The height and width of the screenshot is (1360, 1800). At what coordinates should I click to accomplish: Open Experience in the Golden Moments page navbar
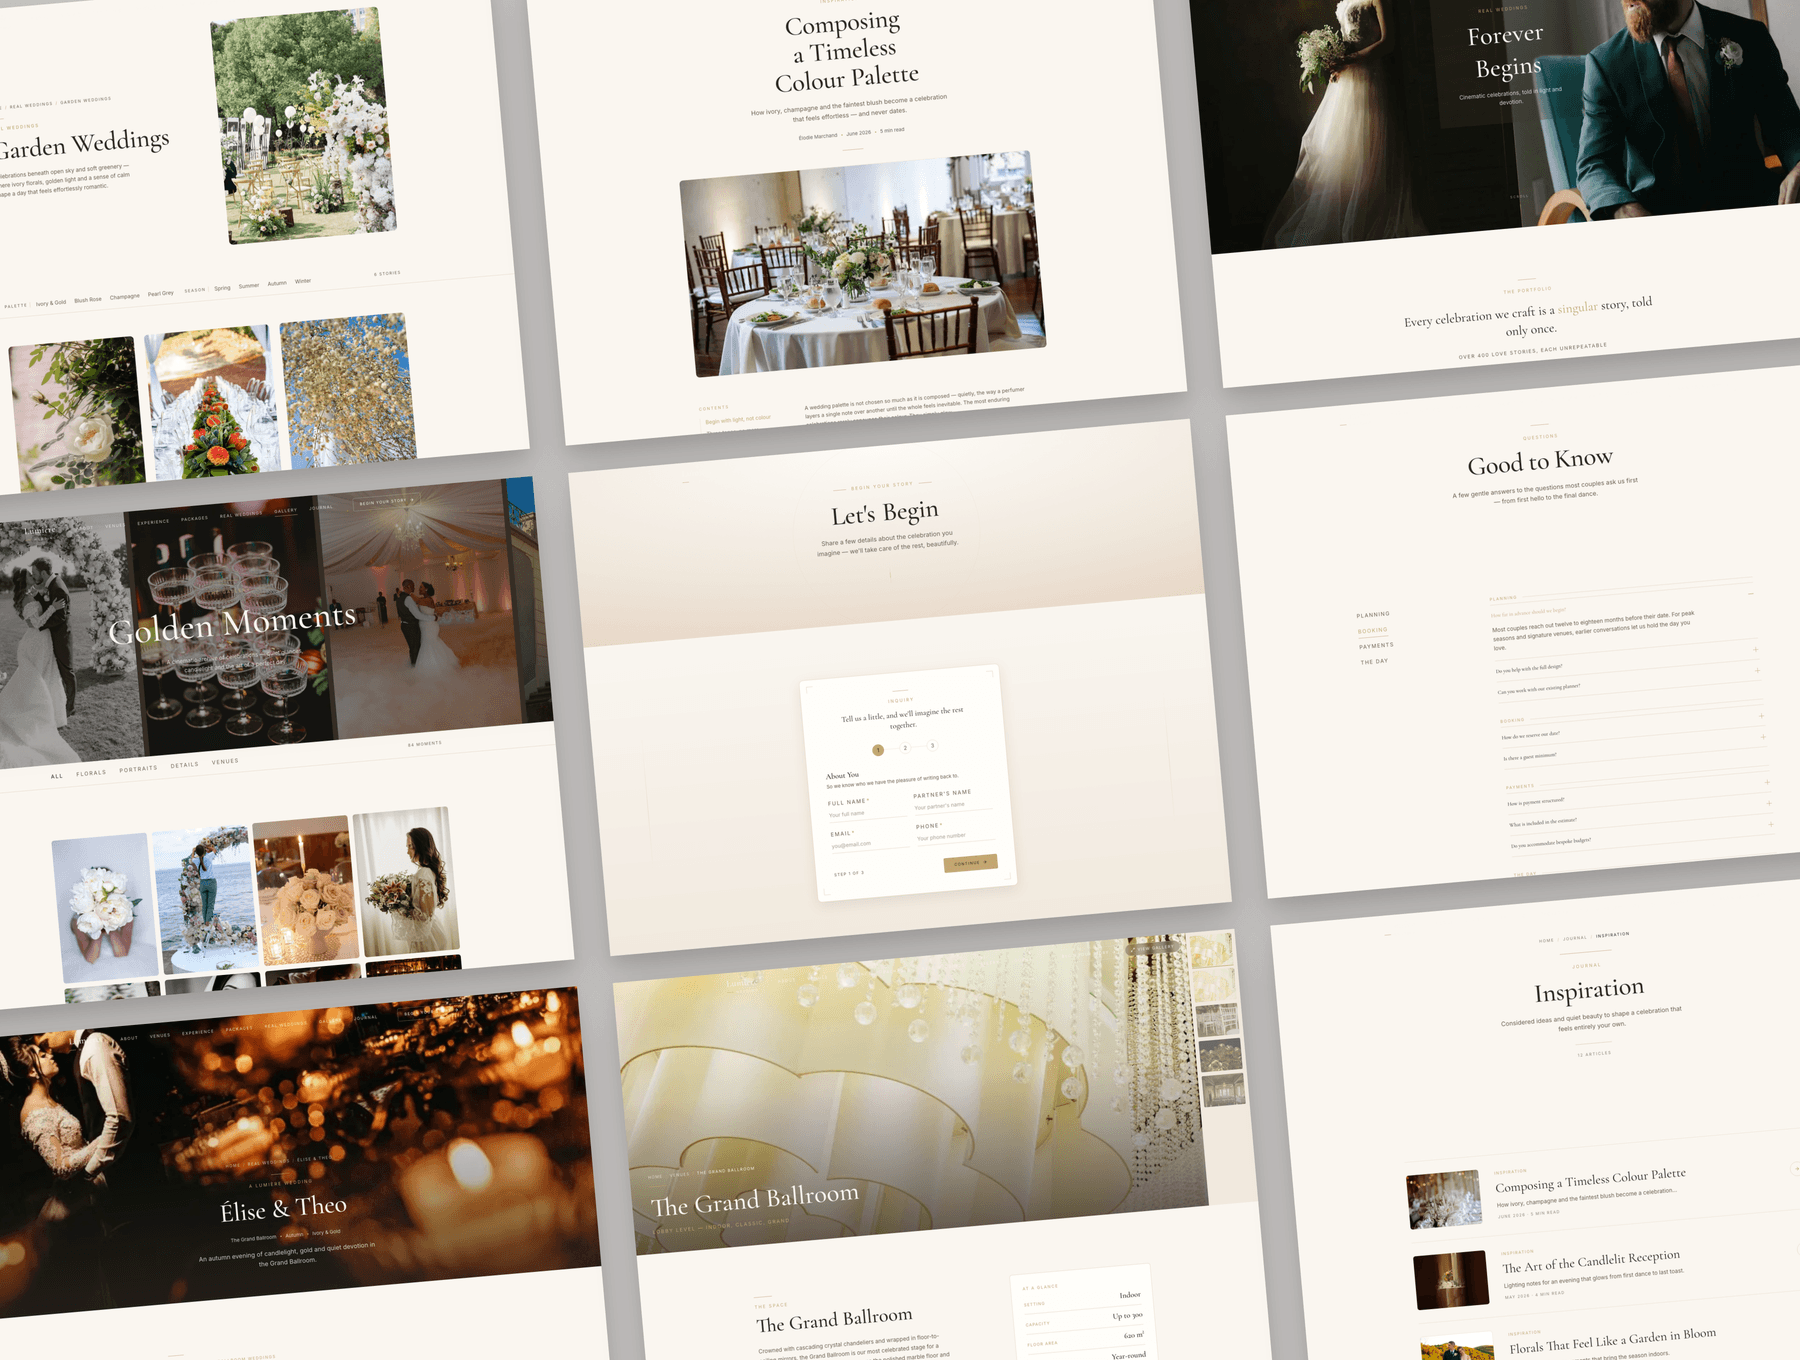coord(153,522)
